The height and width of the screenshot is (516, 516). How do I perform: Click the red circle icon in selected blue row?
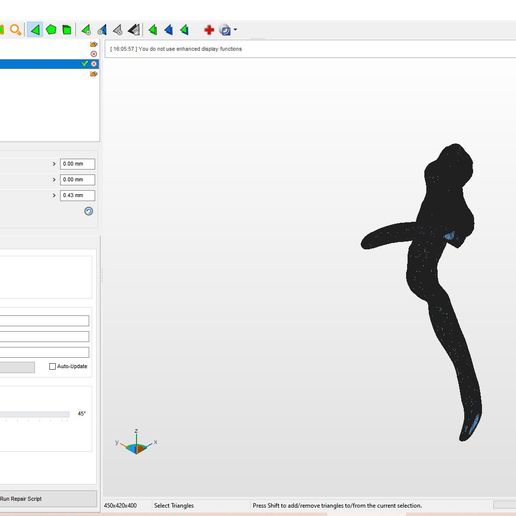click(94, 64)
